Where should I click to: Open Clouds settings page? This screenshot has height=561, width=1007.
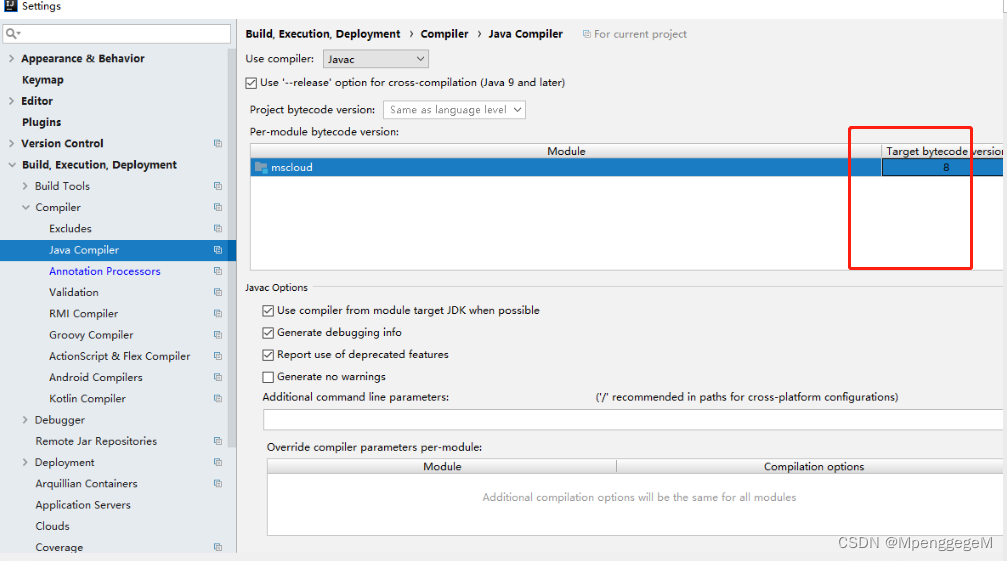click(53, 526)
